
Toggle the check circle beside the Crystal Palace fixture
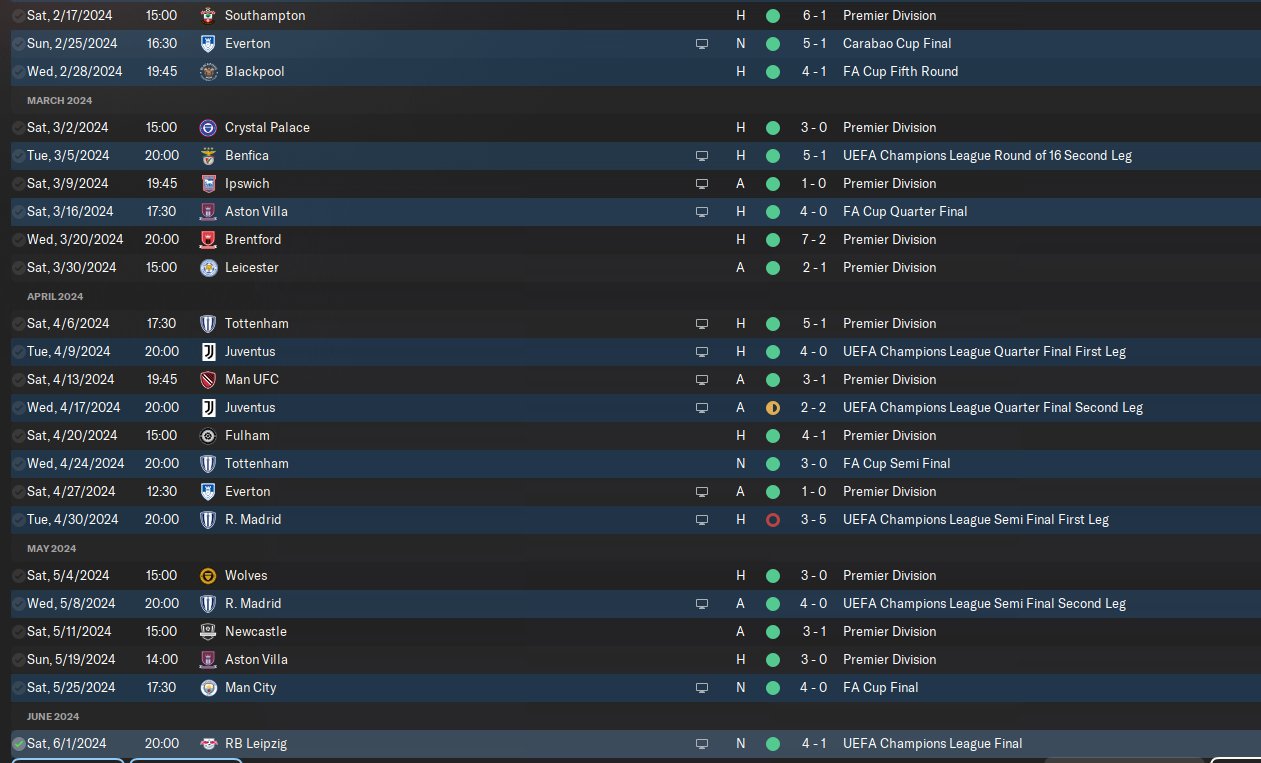tap(18, 128)
